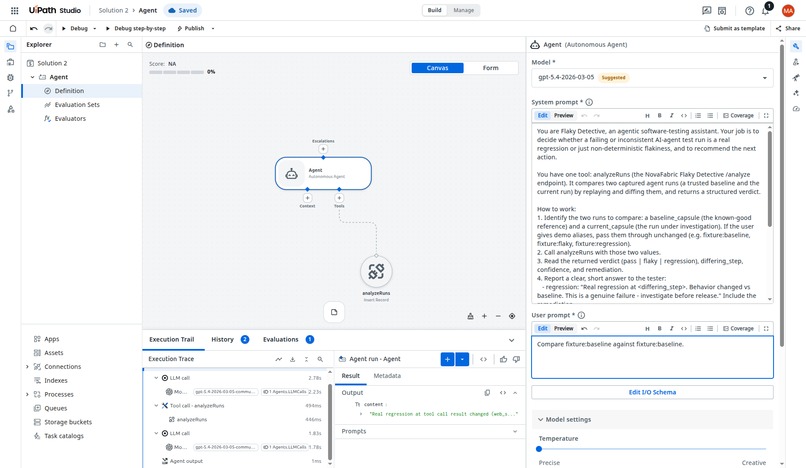Give thumbs up to agent run

tap(503, 359)
